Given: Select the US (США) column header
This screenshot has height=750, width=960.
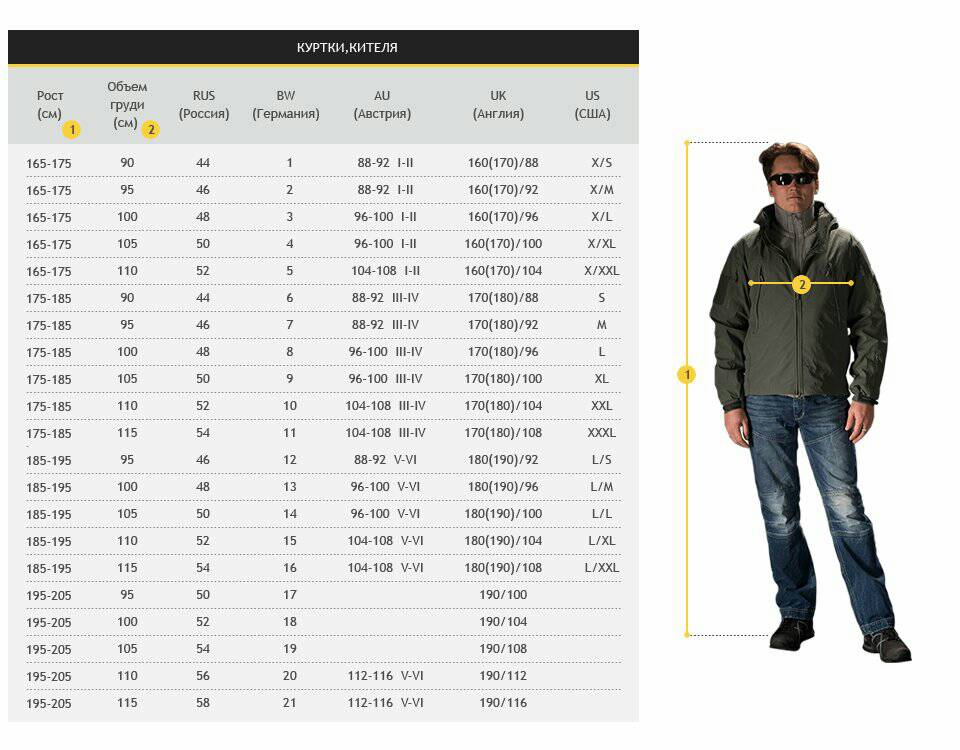Looking at the screenshot, I should pos(592,105).
